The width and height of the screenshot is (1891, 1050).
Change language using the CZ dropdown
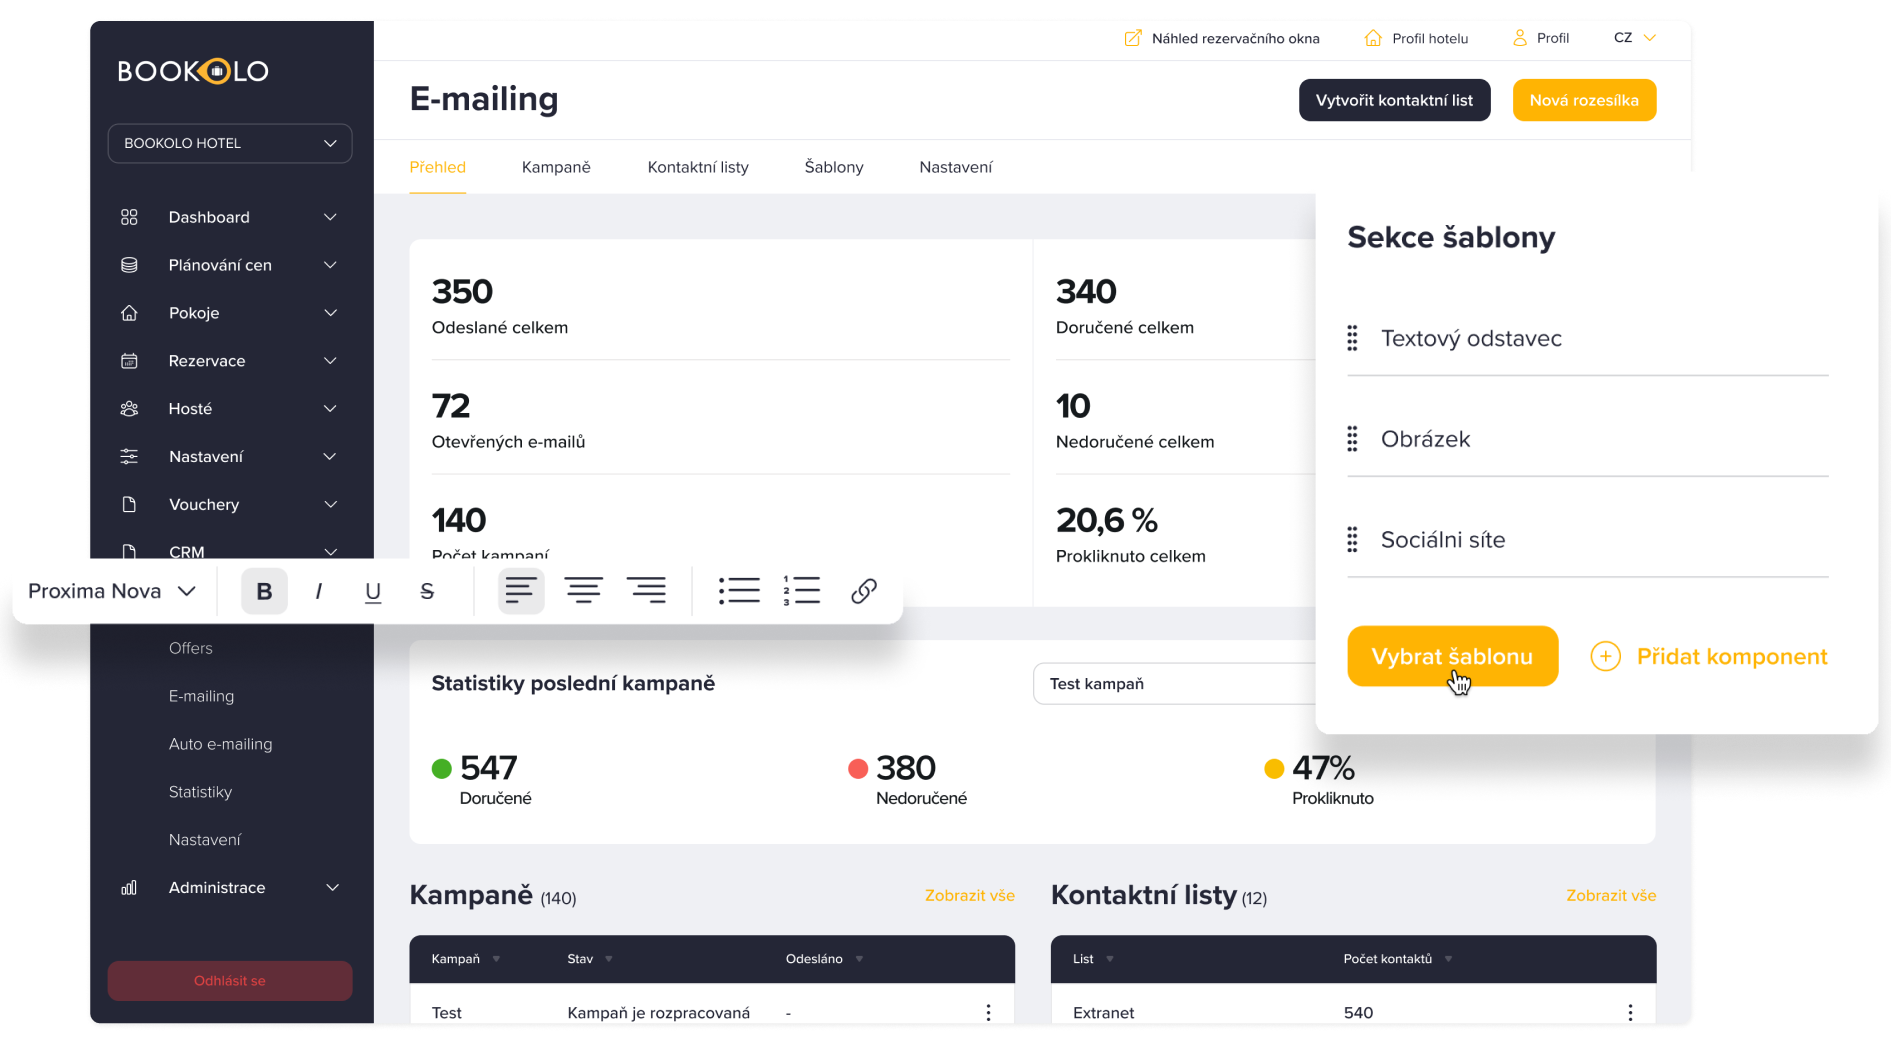[x=1631, y=38]
